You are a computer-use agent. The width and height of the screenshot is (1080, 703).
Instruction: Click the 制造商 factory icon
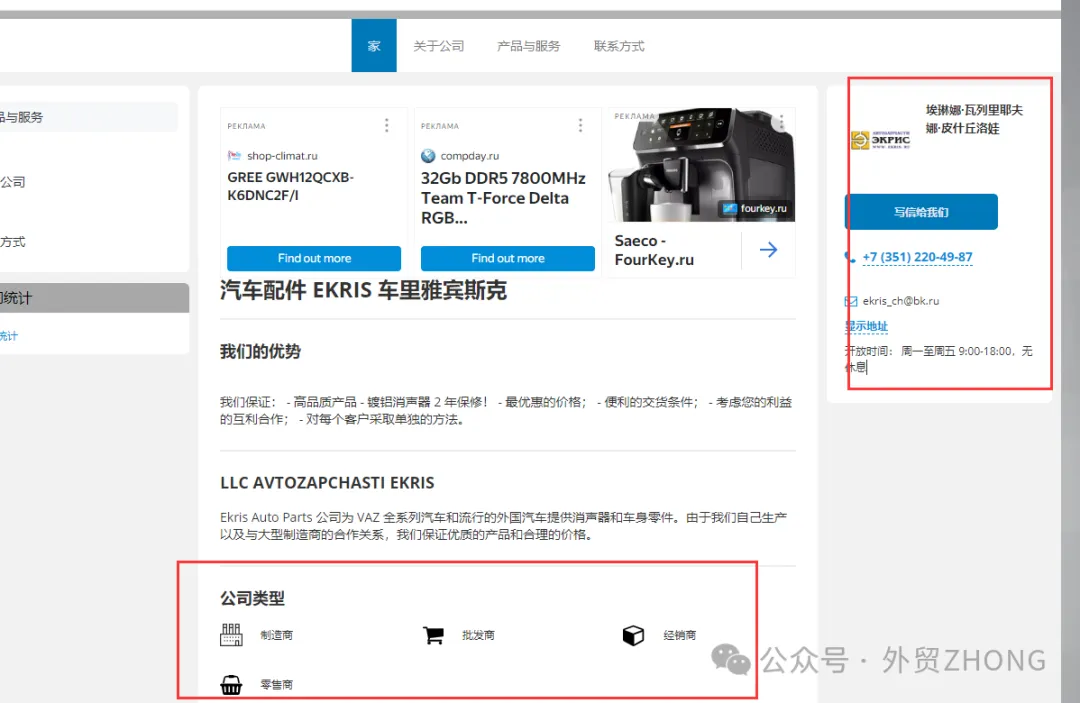[x=231, y=634]
